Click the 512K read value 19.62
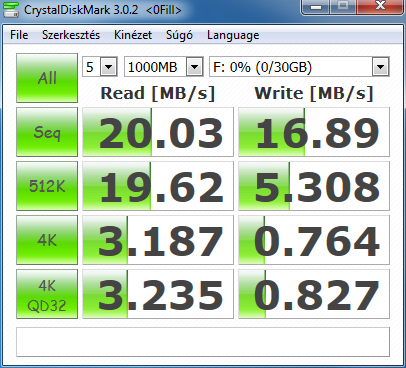Image resolution: width=406 pixels, height=368 pixels. 158,186
